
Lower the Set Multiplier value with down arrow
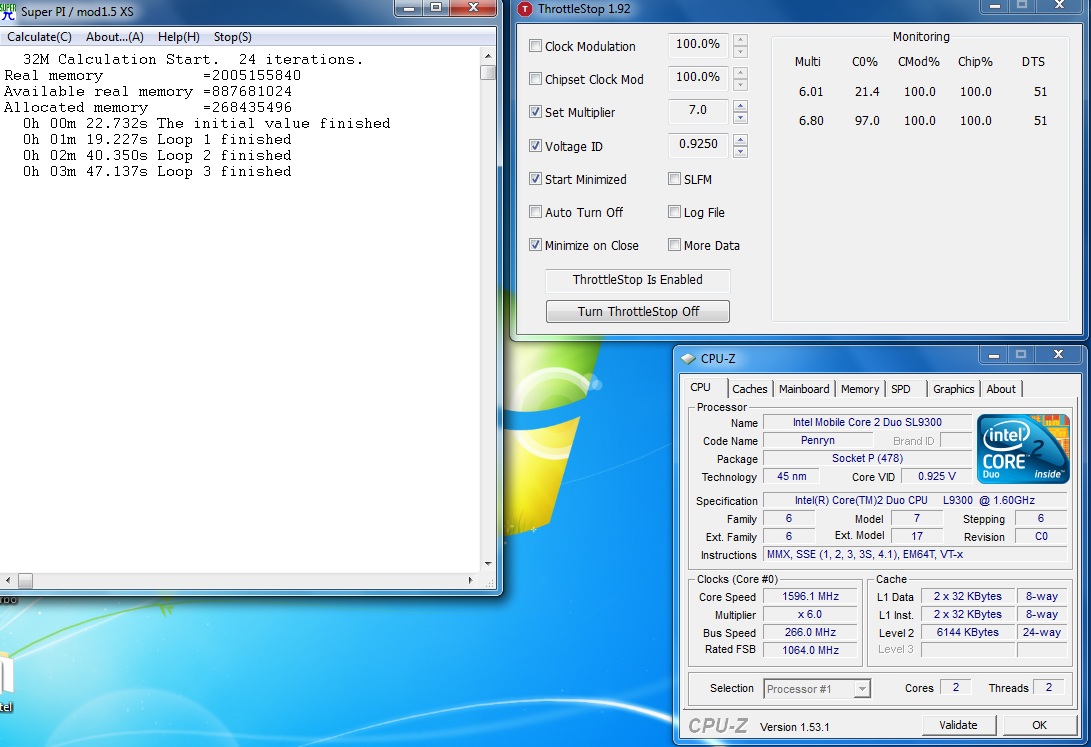[740, 118]
